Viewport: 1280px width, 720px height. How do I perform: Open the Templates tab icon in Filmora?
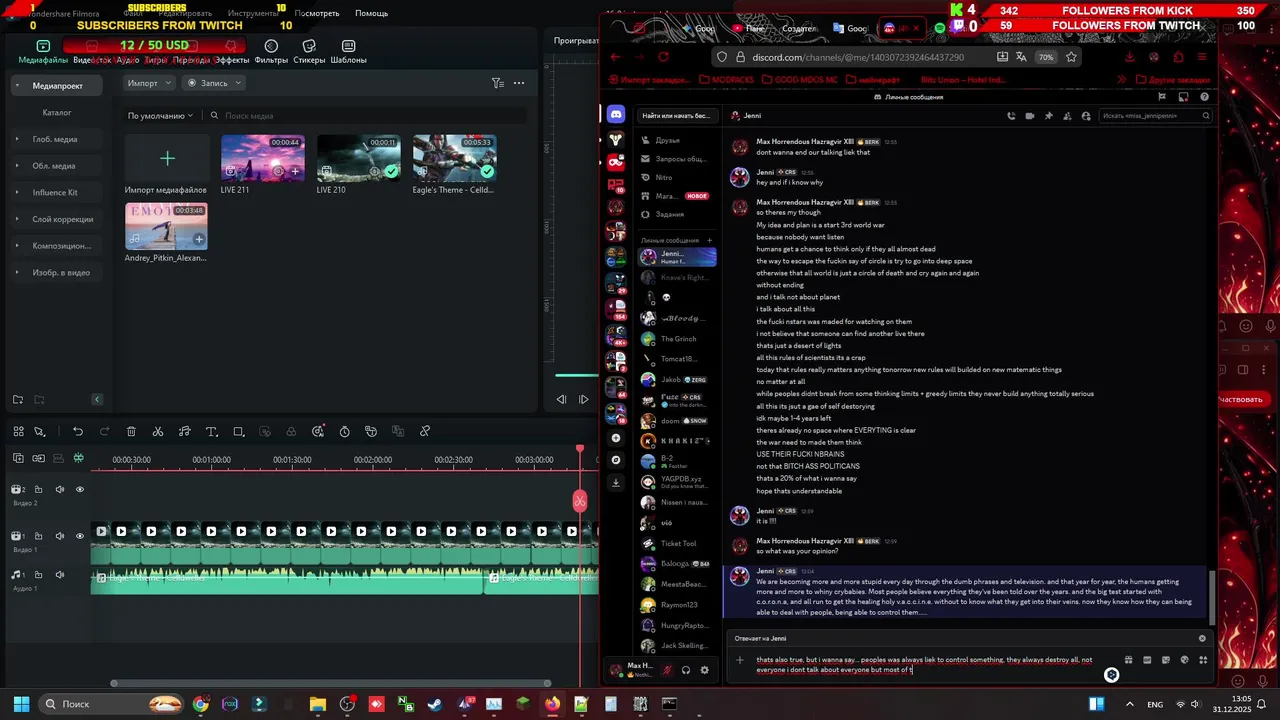click(x=348, y=46)
